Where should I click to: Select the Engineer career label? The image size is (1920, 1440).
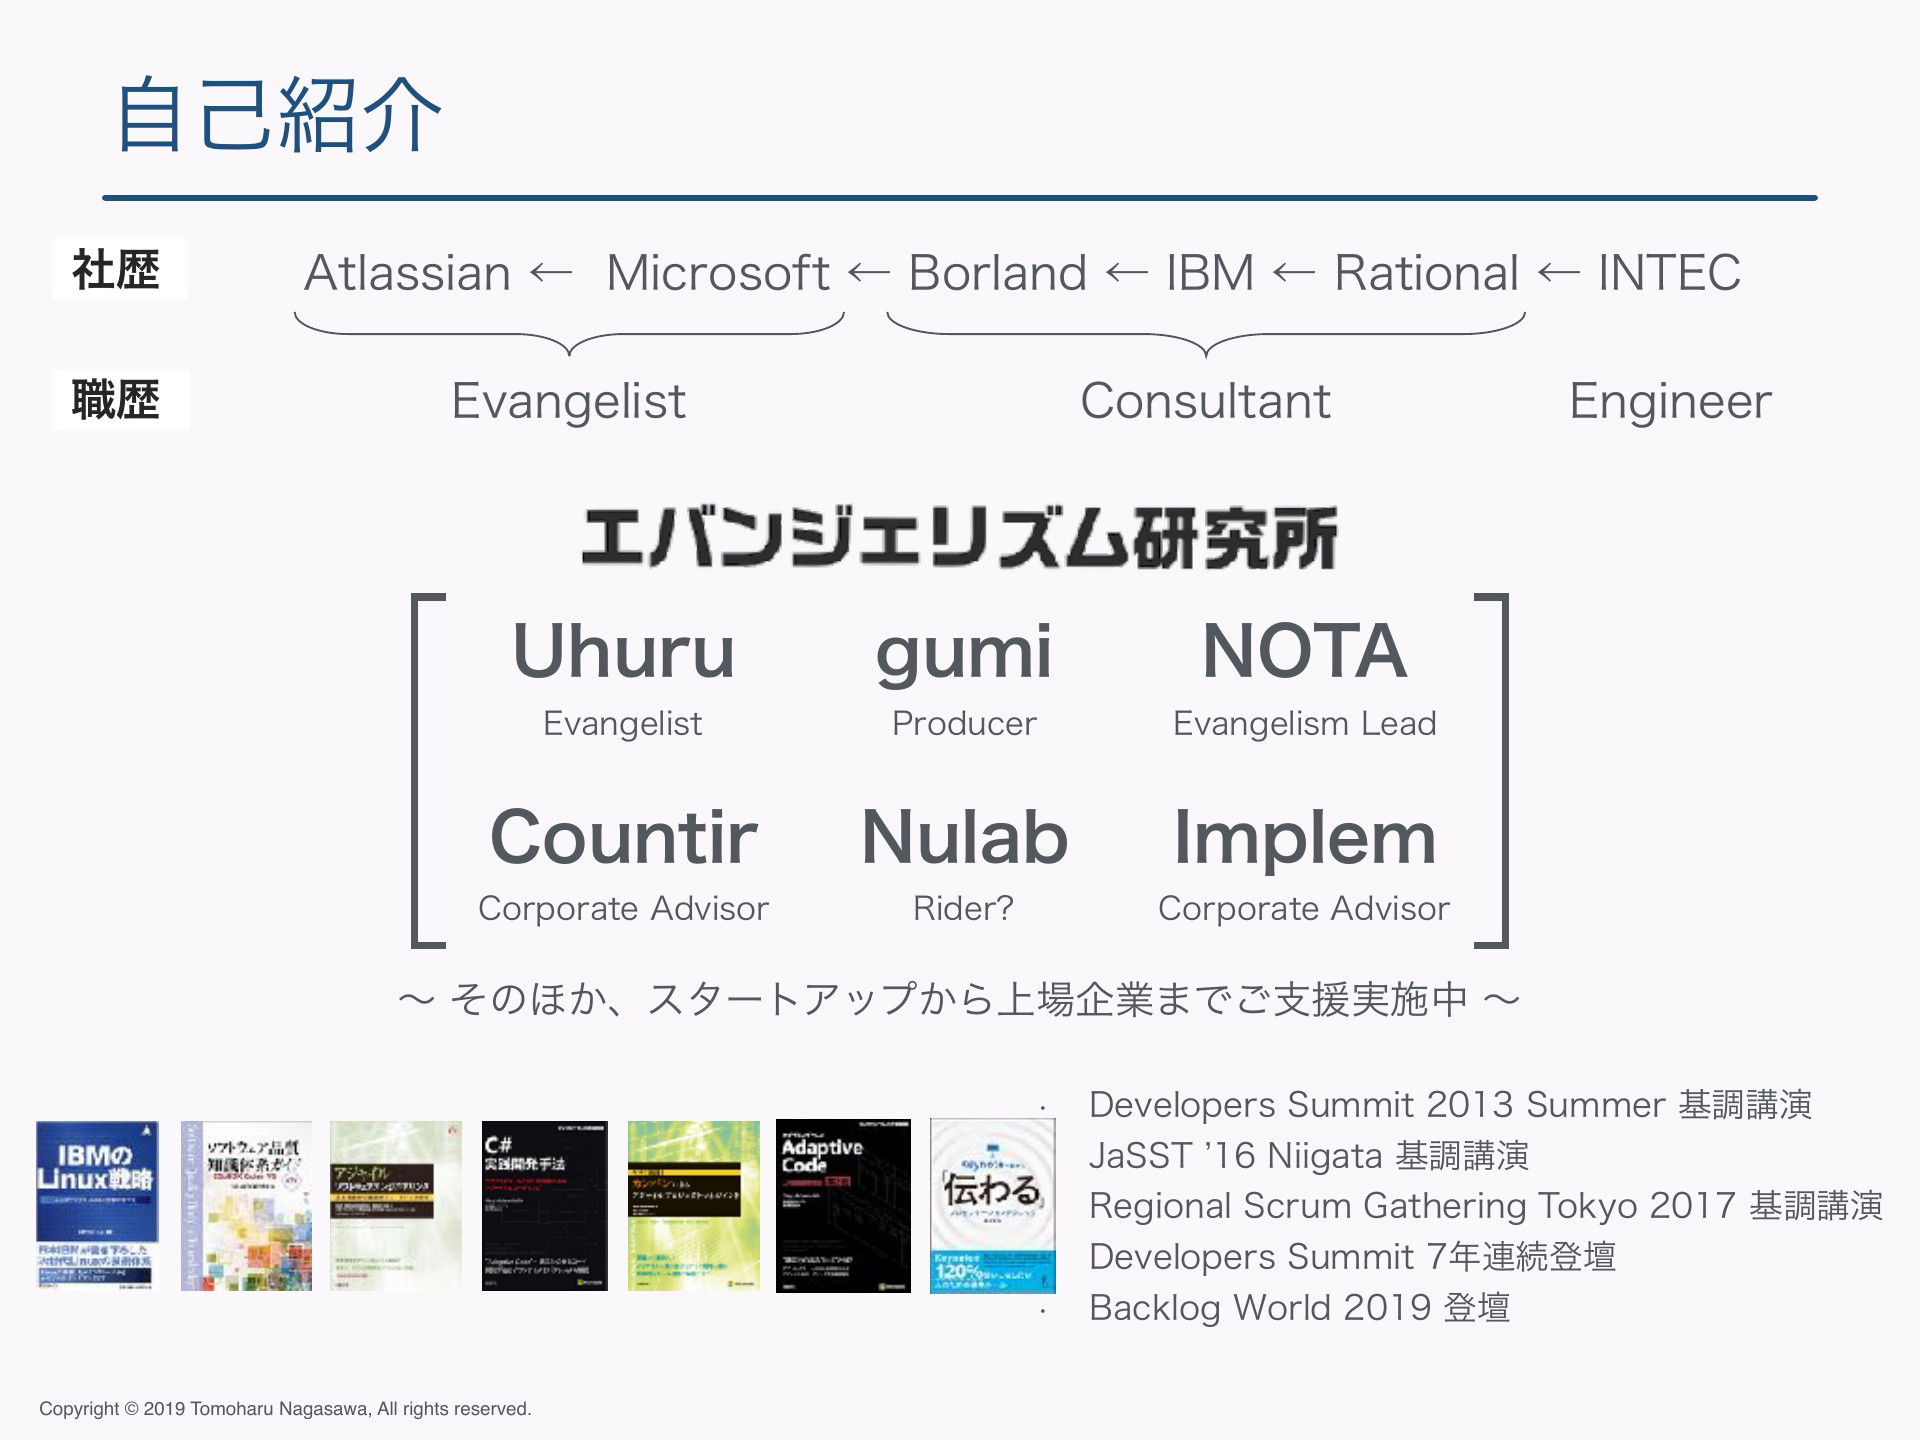1670,403
